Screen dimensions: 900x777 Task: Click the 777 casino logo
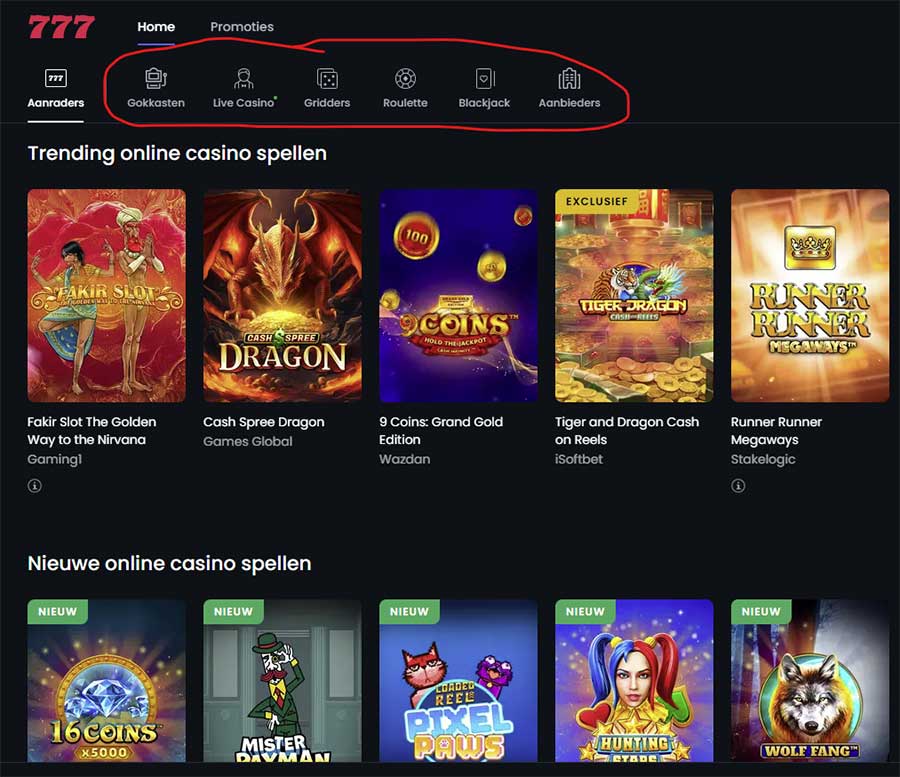[61, 26]
